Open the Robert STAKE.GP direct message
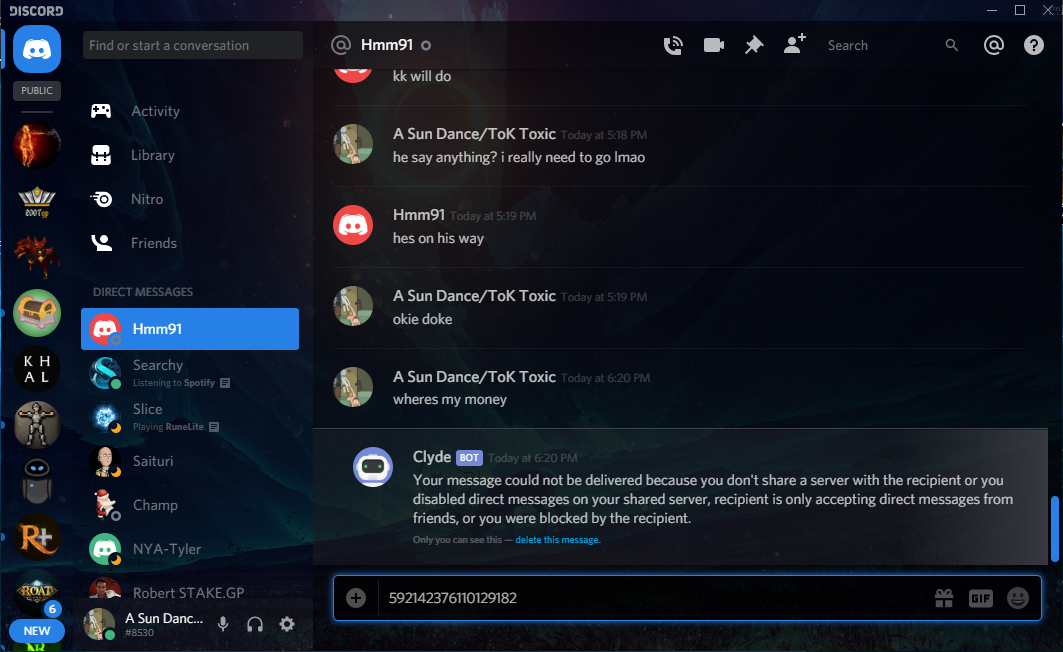 (x=190, y=588)
